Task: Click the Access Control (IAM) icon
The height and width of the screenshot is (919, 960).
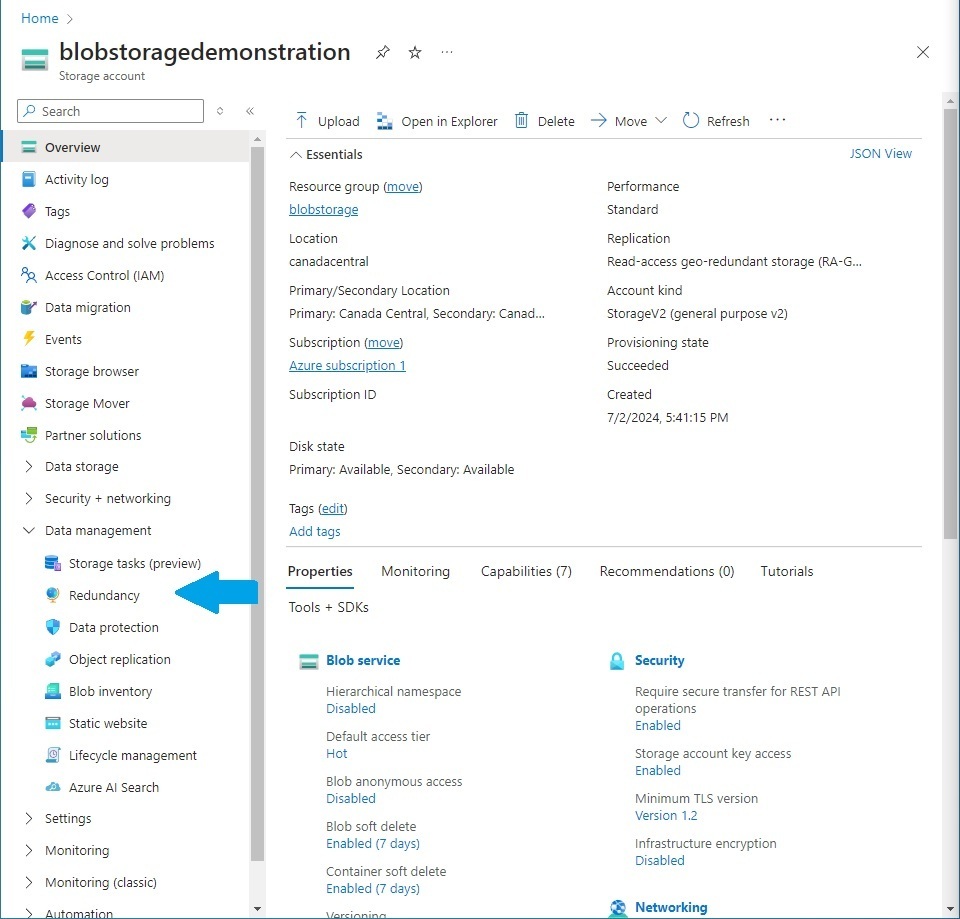Action: tap(29, 275)
